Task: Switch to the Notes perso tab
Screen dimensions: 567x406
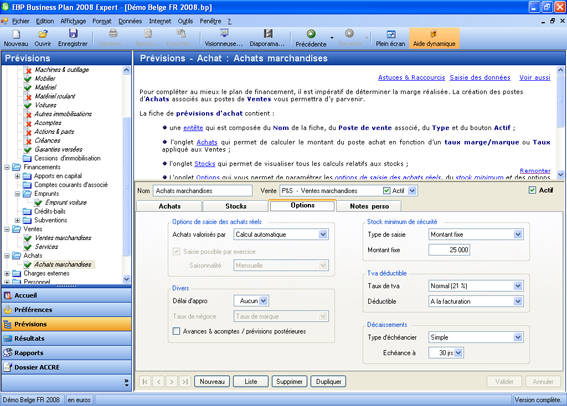Action: click(x=369, y=206)
